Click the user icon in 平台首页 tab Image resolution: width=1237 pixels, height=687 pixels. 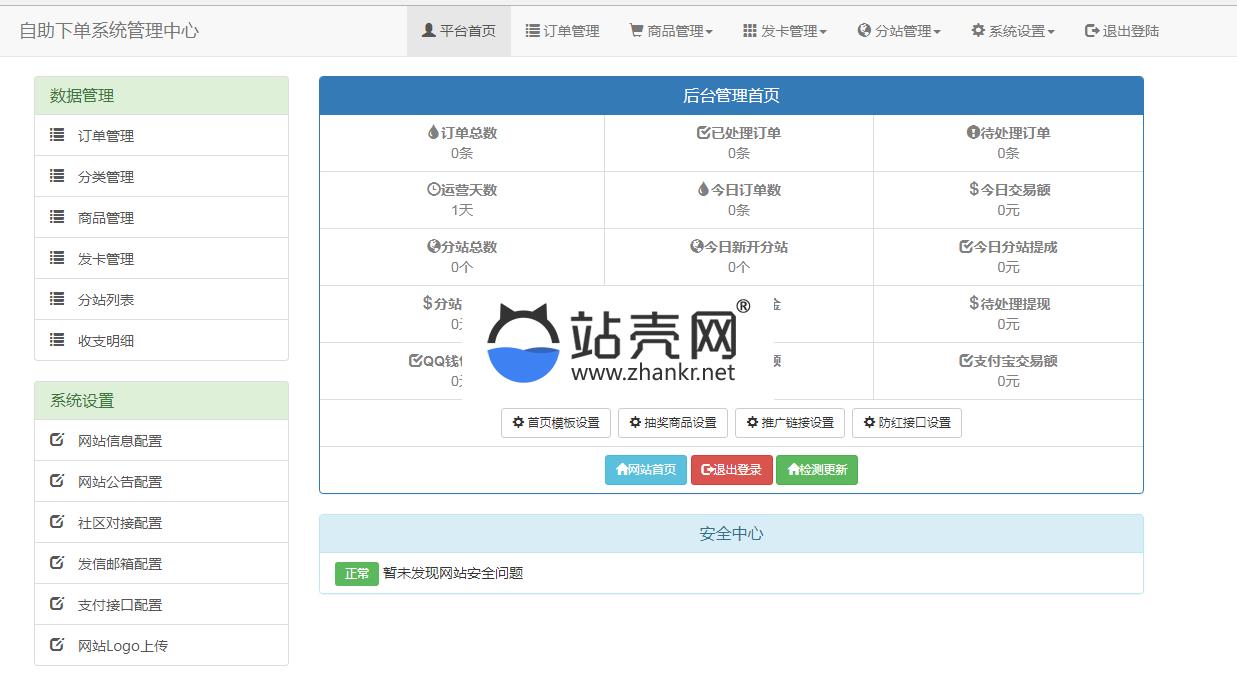pos(428,31)
